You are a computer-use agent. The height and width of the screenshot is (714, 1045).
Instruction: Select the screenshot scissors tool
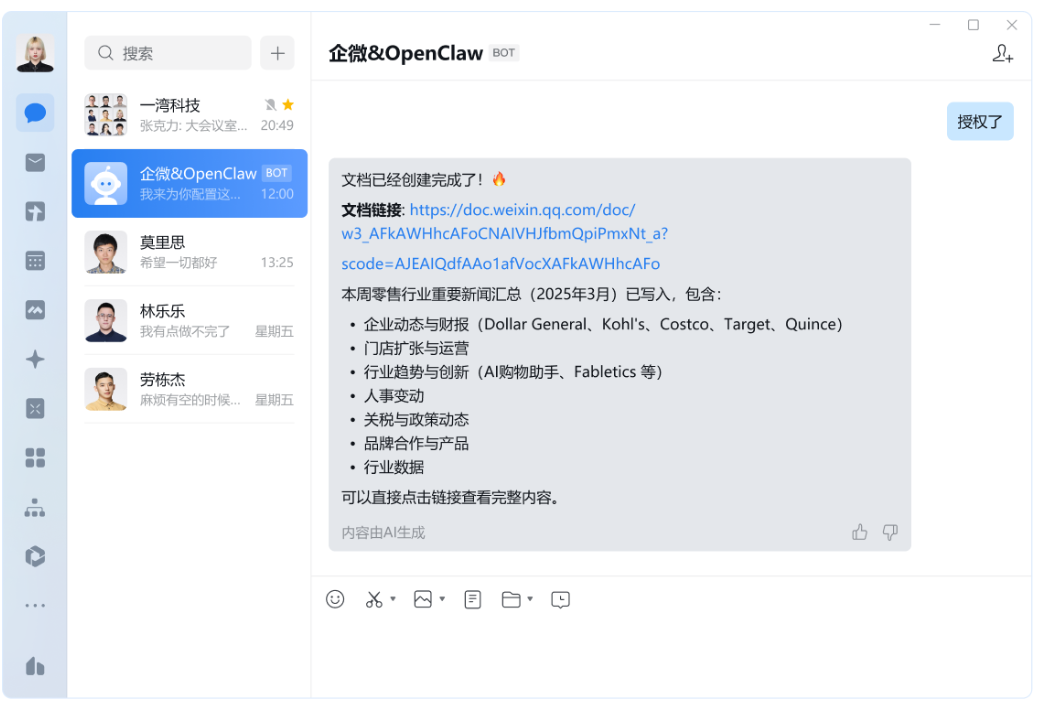[x=373, y=599]
